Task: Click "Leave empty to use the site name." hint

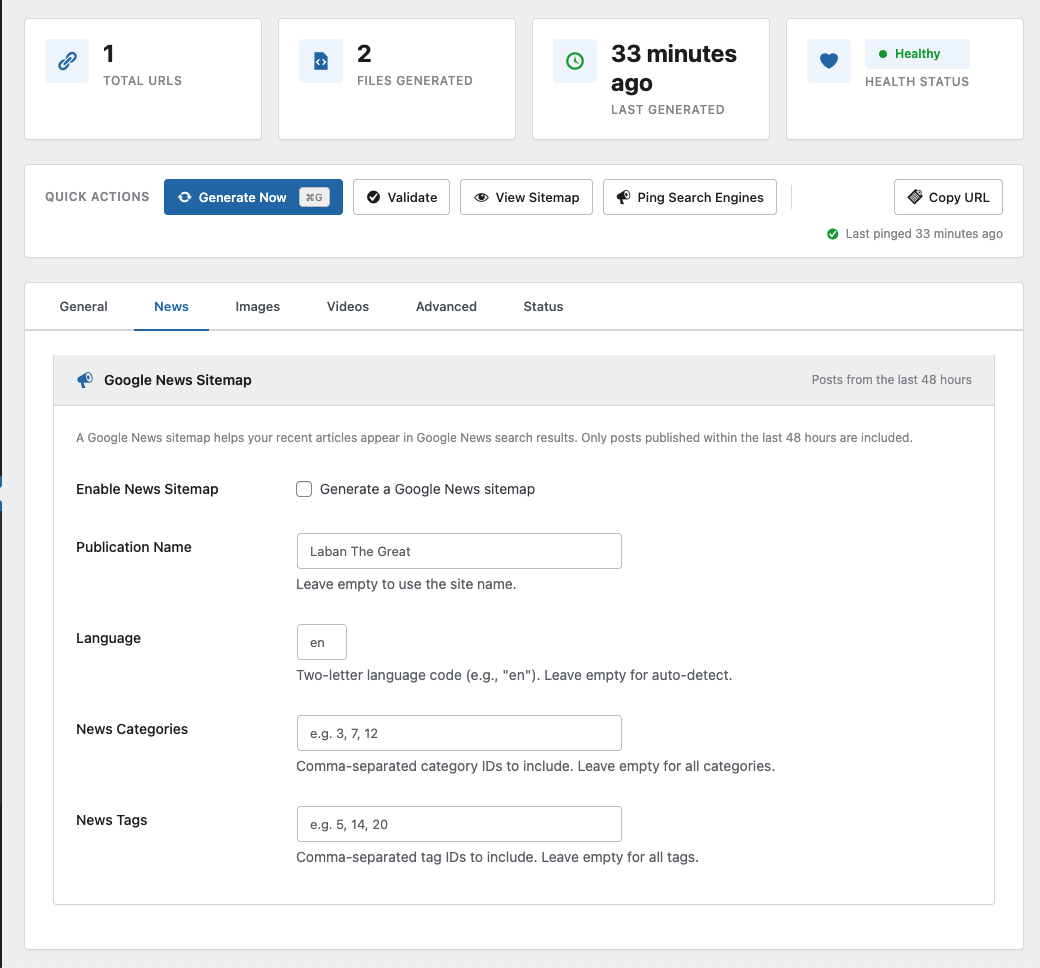Action: coord(406,585)
